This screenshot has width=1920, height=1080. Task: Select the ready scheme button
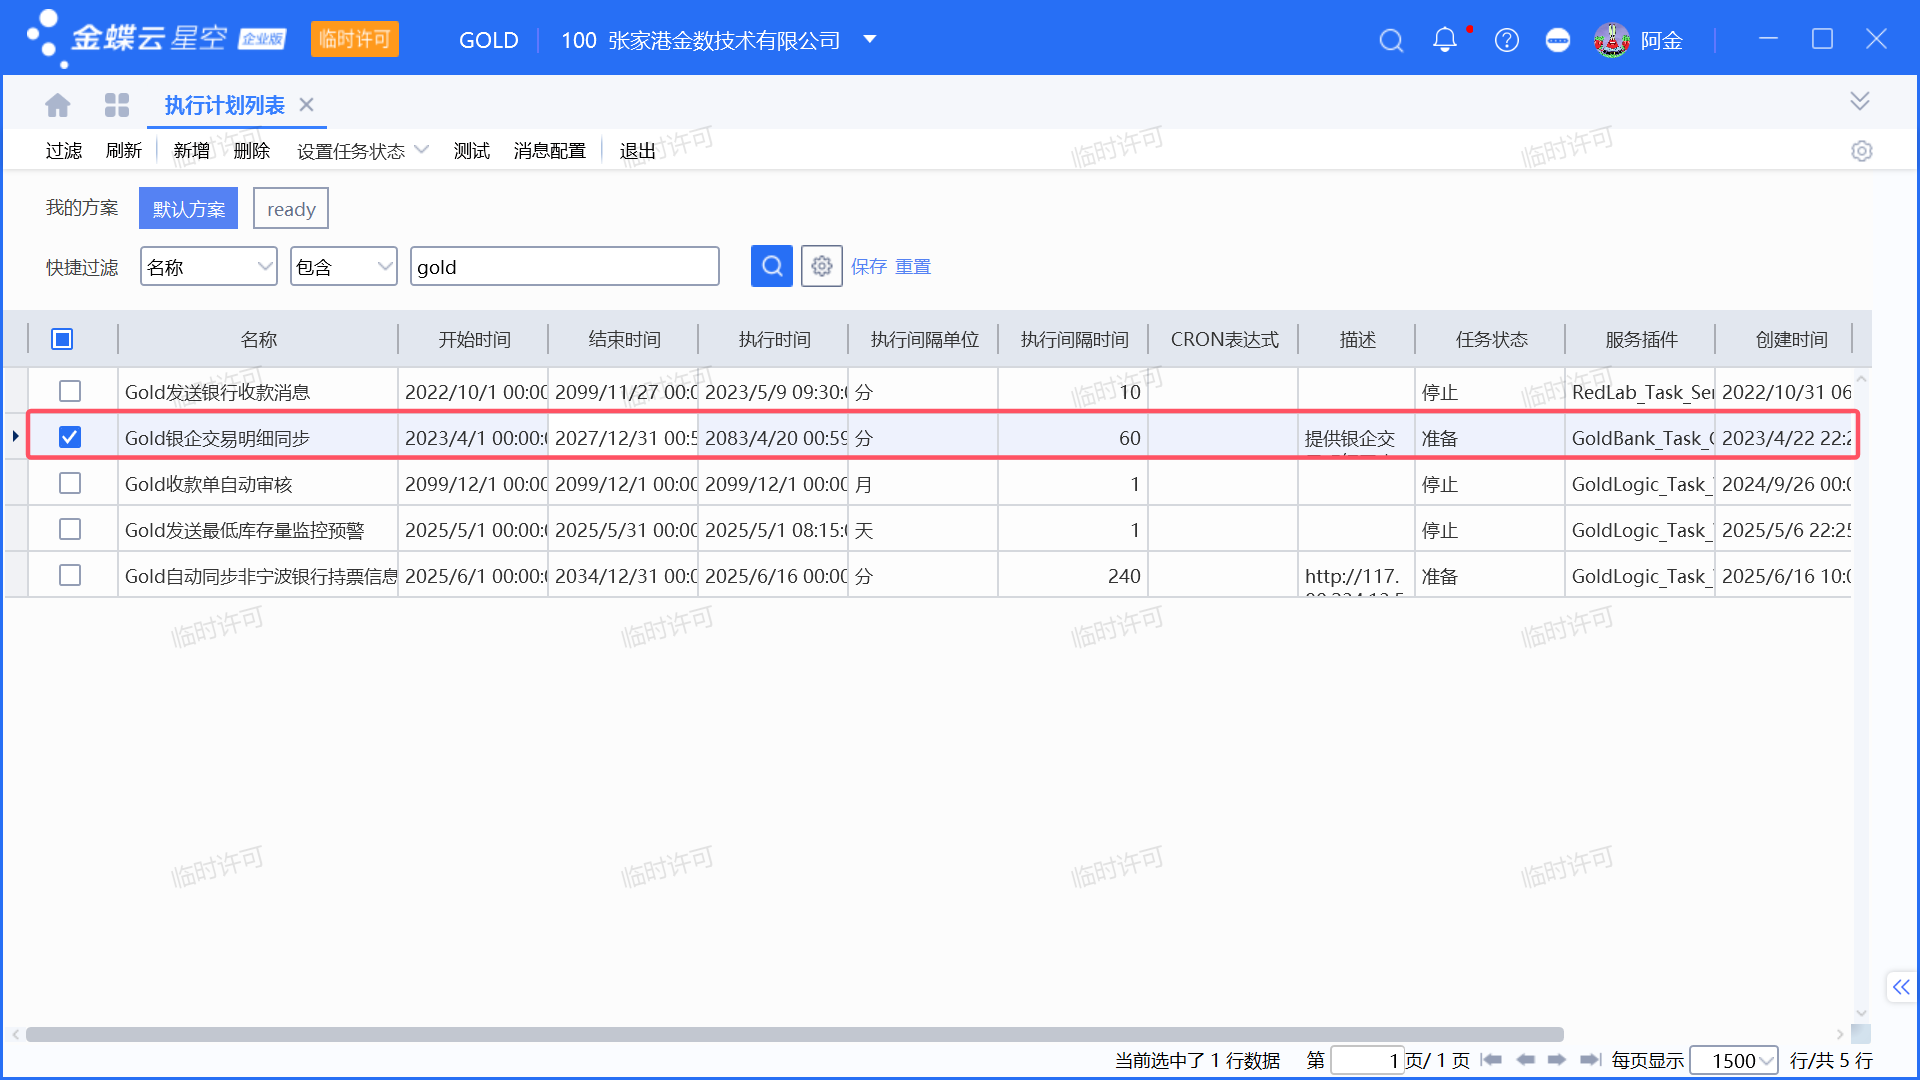[x=291, y=208]
